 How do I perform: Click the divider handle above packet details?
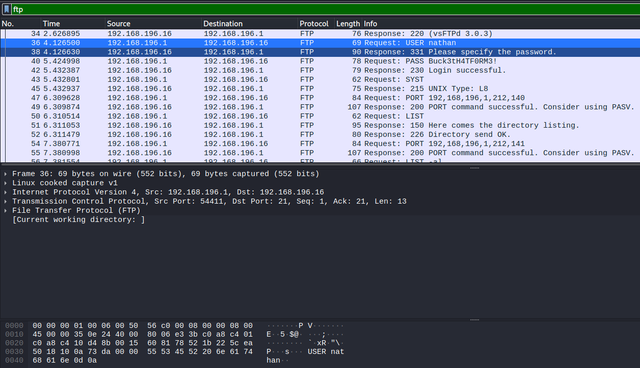click(x=474, y=168)
